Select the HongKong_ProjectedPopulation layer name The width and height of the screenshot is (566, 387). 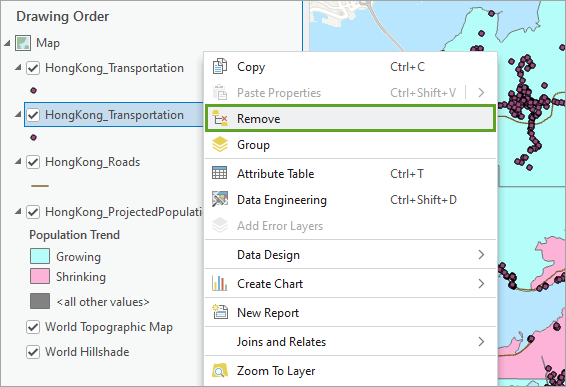pyautogui.click(x=123, y=212)
